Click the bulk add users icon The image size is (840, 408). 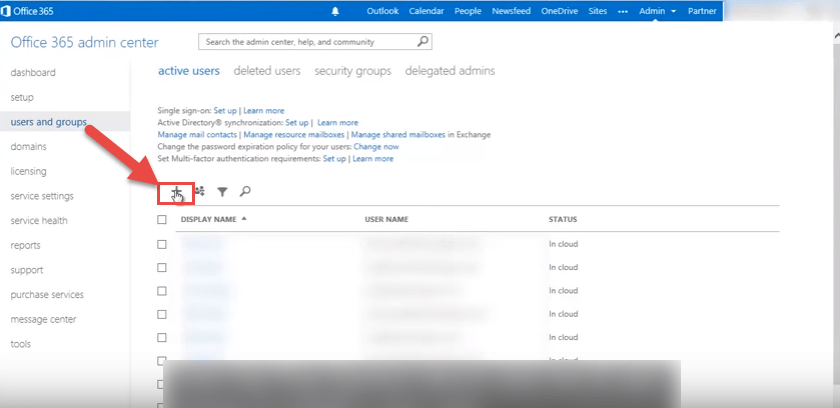tap(199, 191)
